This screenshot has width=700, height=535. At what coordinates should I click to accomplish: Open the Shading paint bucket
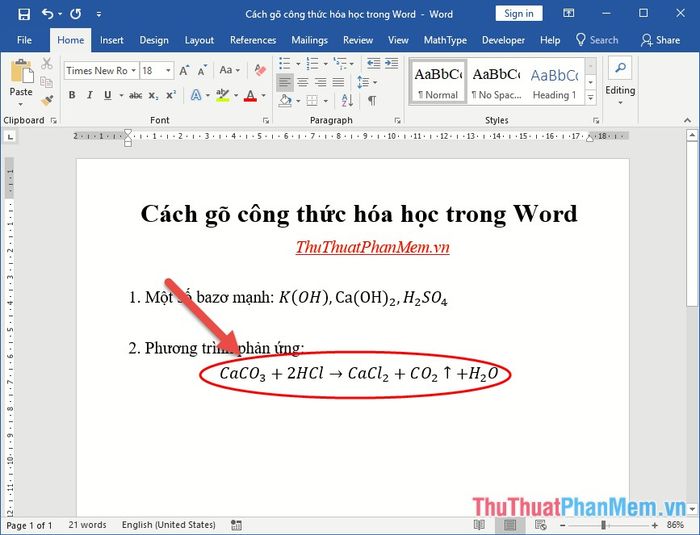(x=285, y=101)
